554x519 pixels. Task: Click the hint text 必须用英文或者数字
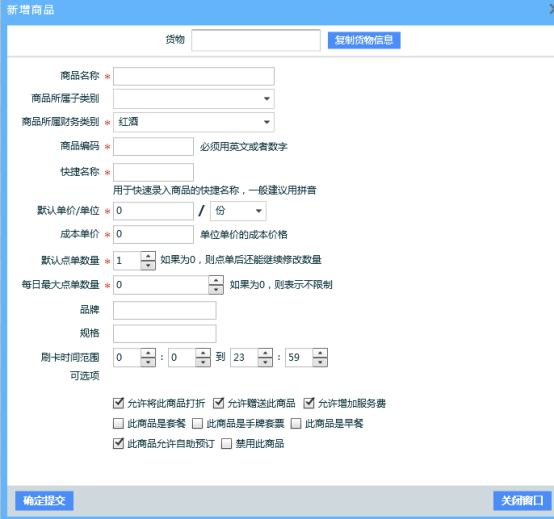244,147
